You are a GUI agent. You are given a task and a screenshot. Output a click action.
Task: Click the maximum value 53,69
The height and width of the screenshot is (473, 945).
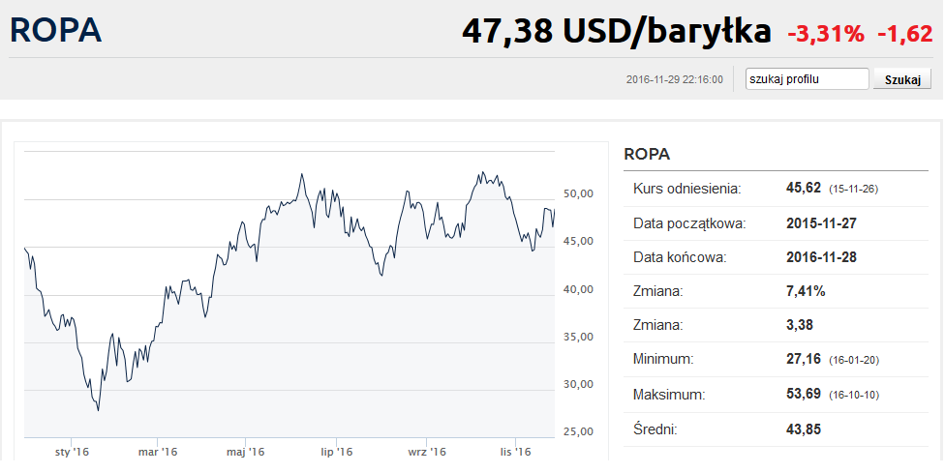click(x=803, y=394)
